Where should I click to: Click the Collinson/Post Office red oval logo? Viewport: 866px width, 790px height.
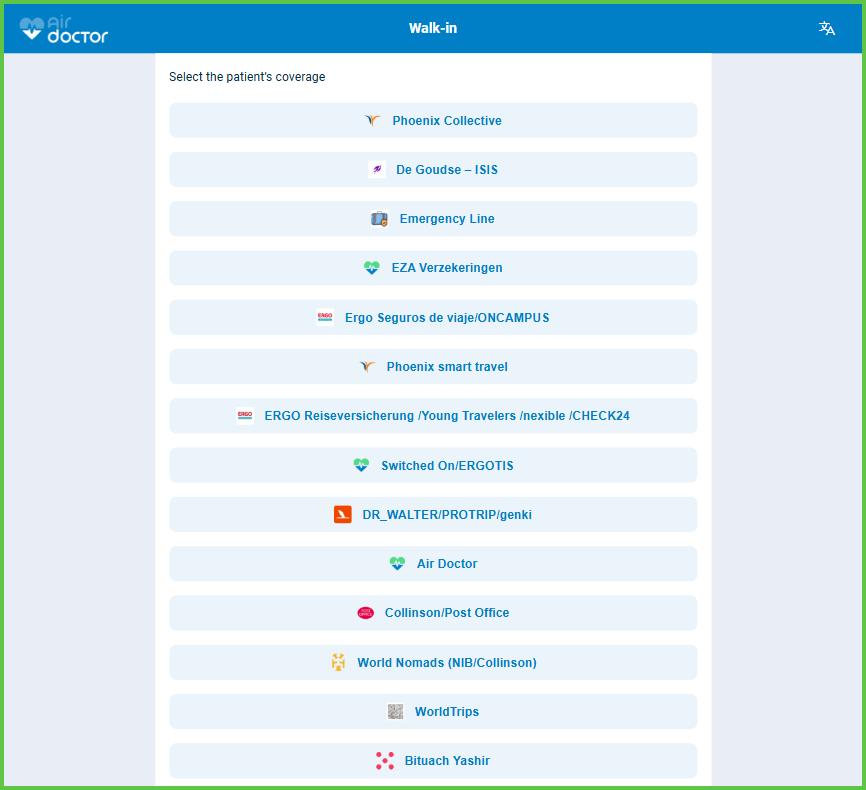point(365,613)
